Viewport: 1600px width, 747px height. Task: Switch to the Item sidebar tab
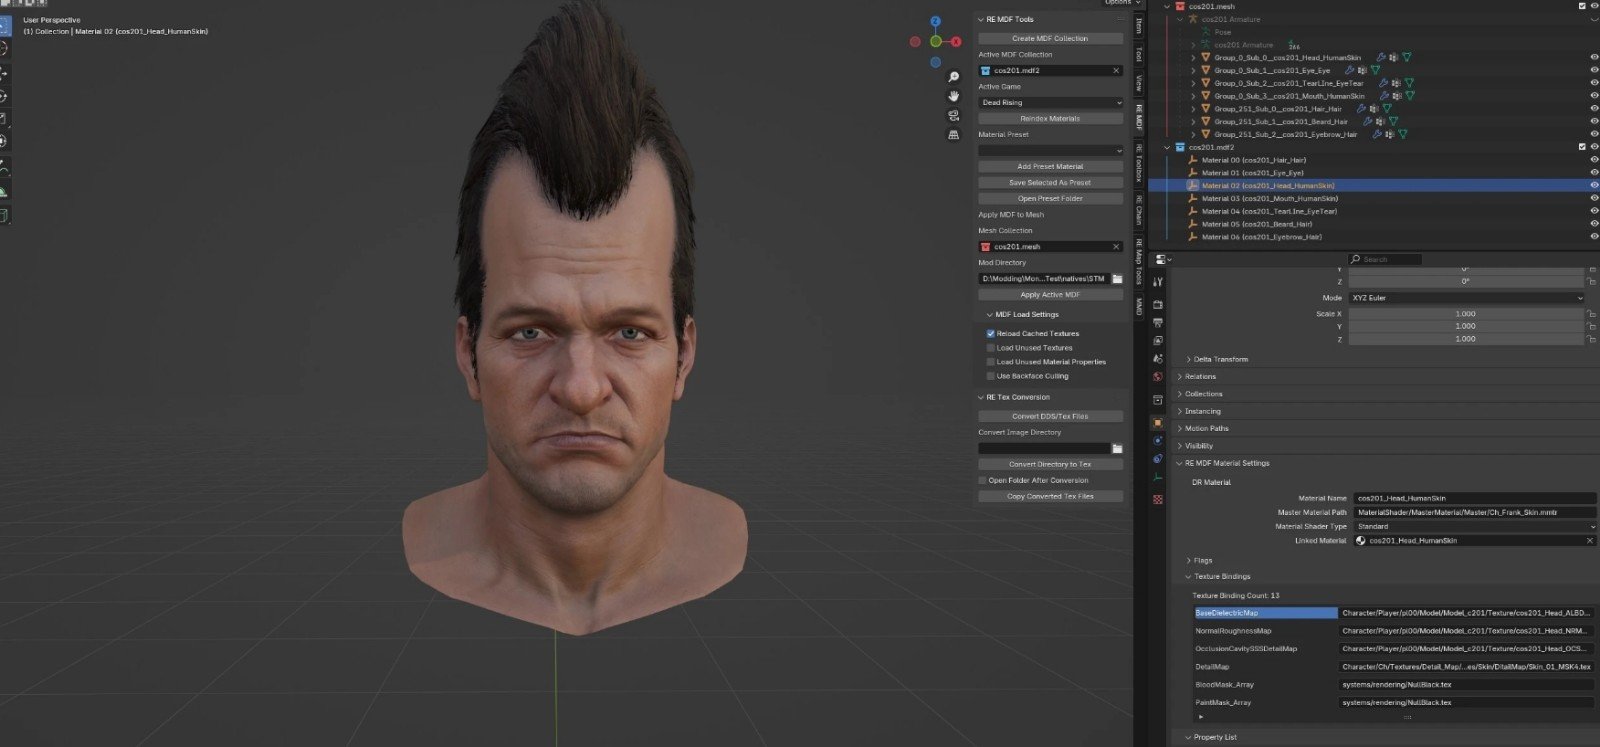tap(1138, 27)
